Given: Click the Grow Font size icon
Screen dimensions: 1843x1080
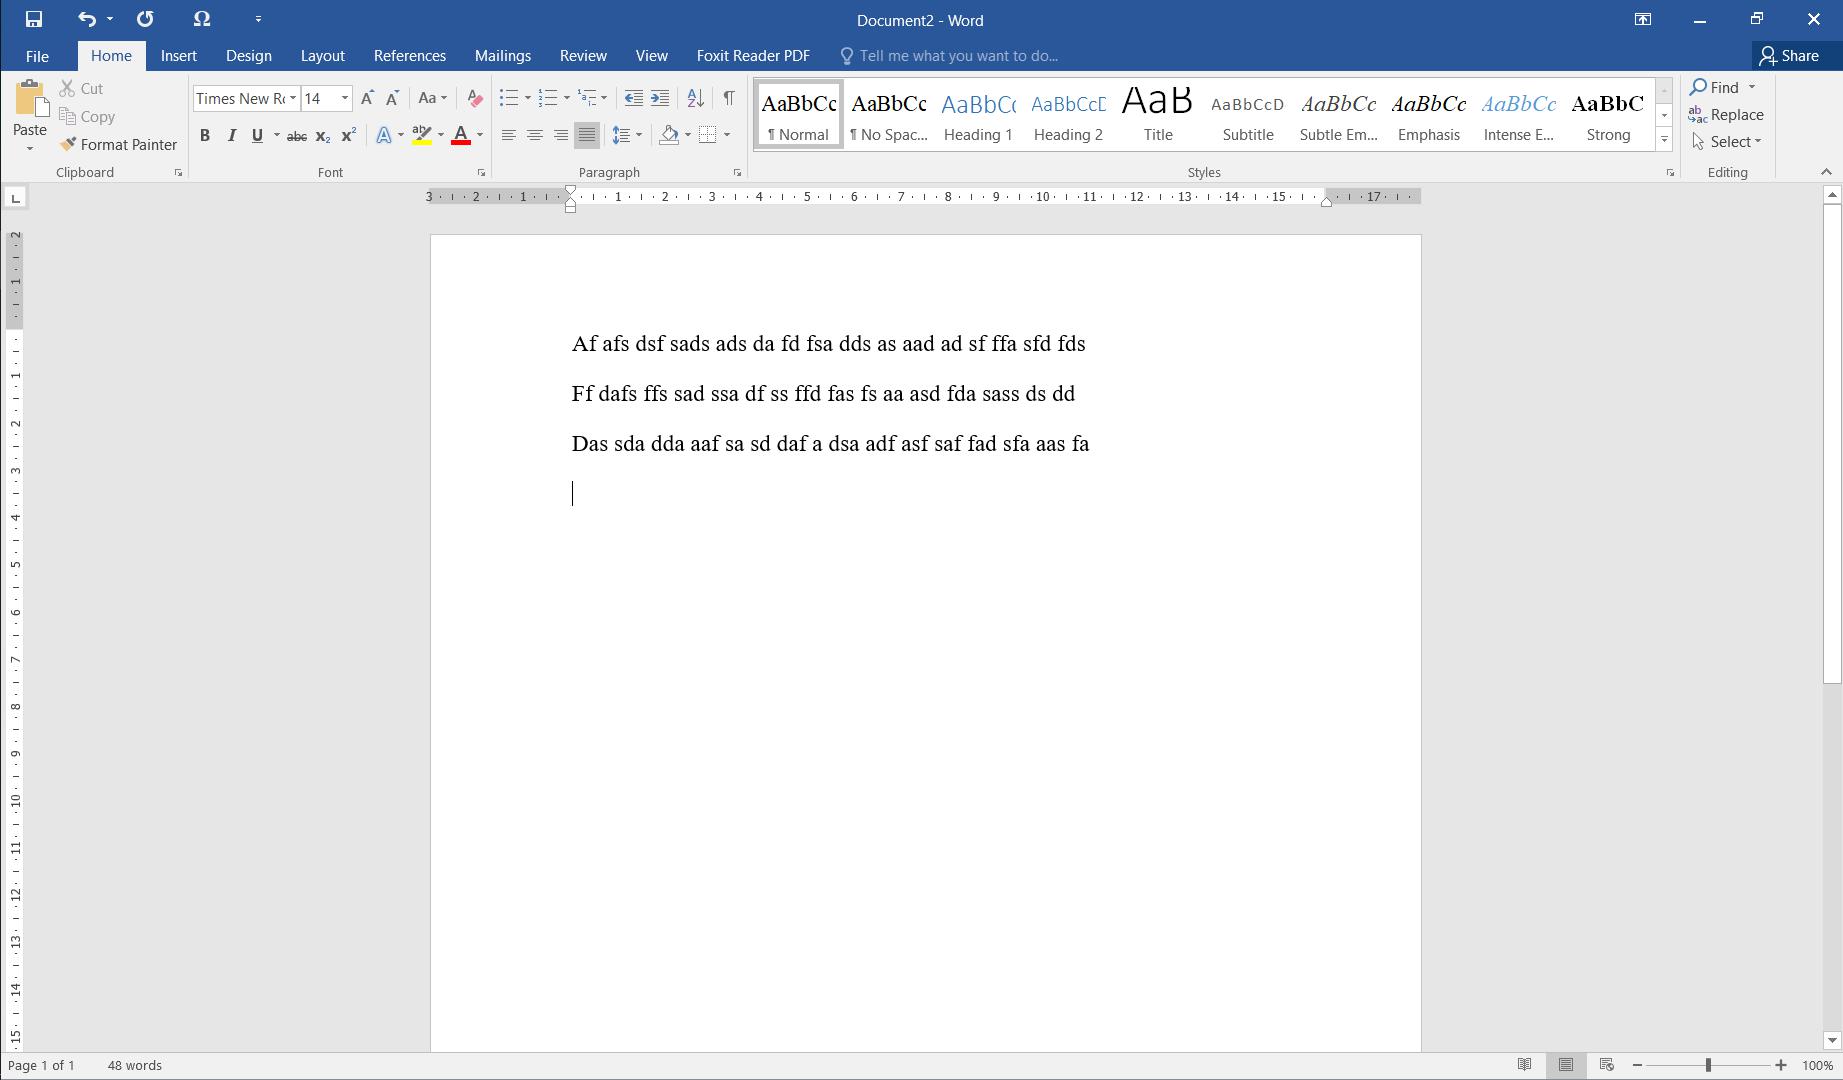Looking at the screenshot, I should point(367,98).
